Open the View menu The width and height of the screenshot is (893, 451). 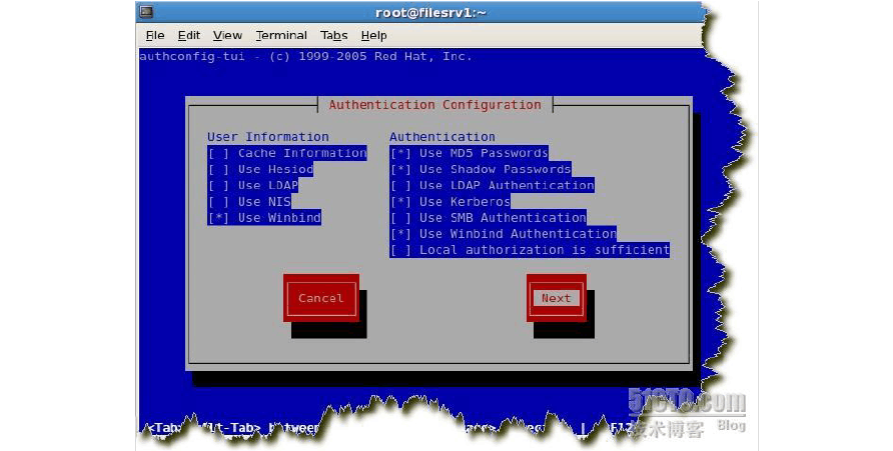tap(227, 35)
